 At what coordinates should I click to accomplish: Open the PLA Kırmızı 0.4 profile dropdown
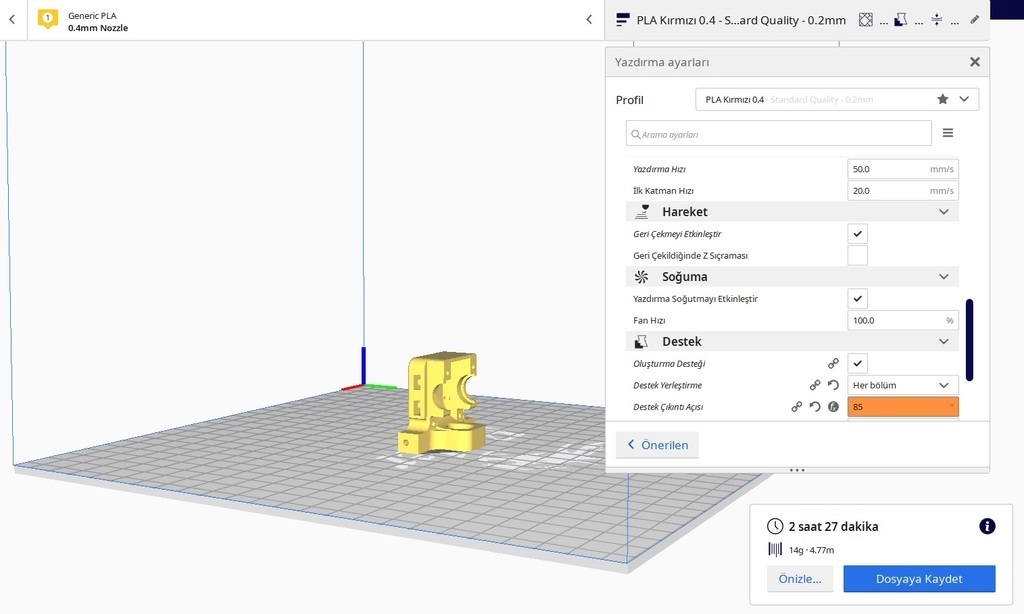click(x=964, y=99)
